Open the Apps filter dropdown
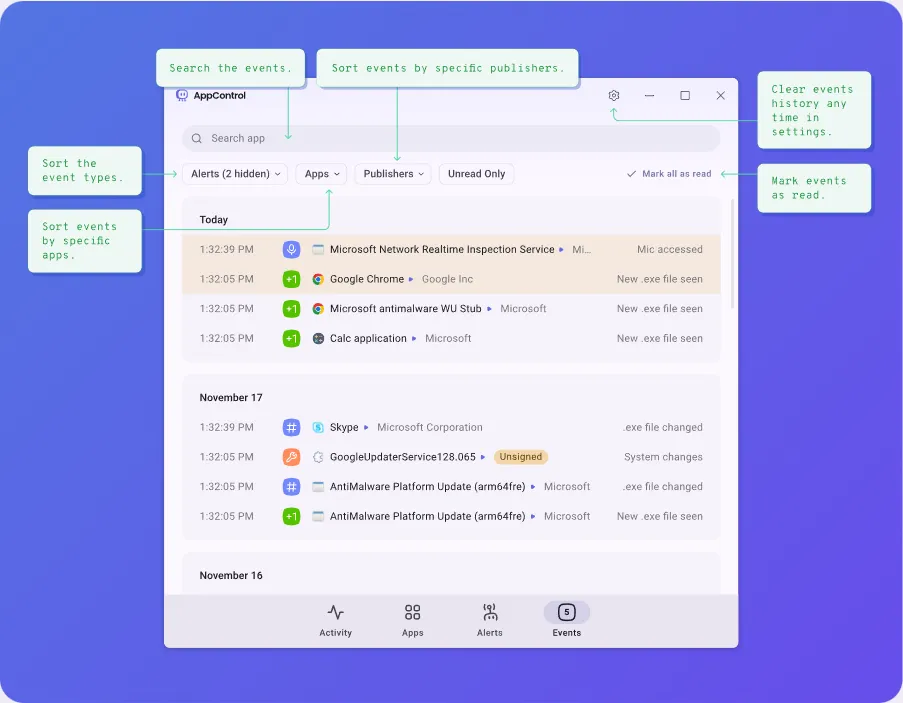 321,174
